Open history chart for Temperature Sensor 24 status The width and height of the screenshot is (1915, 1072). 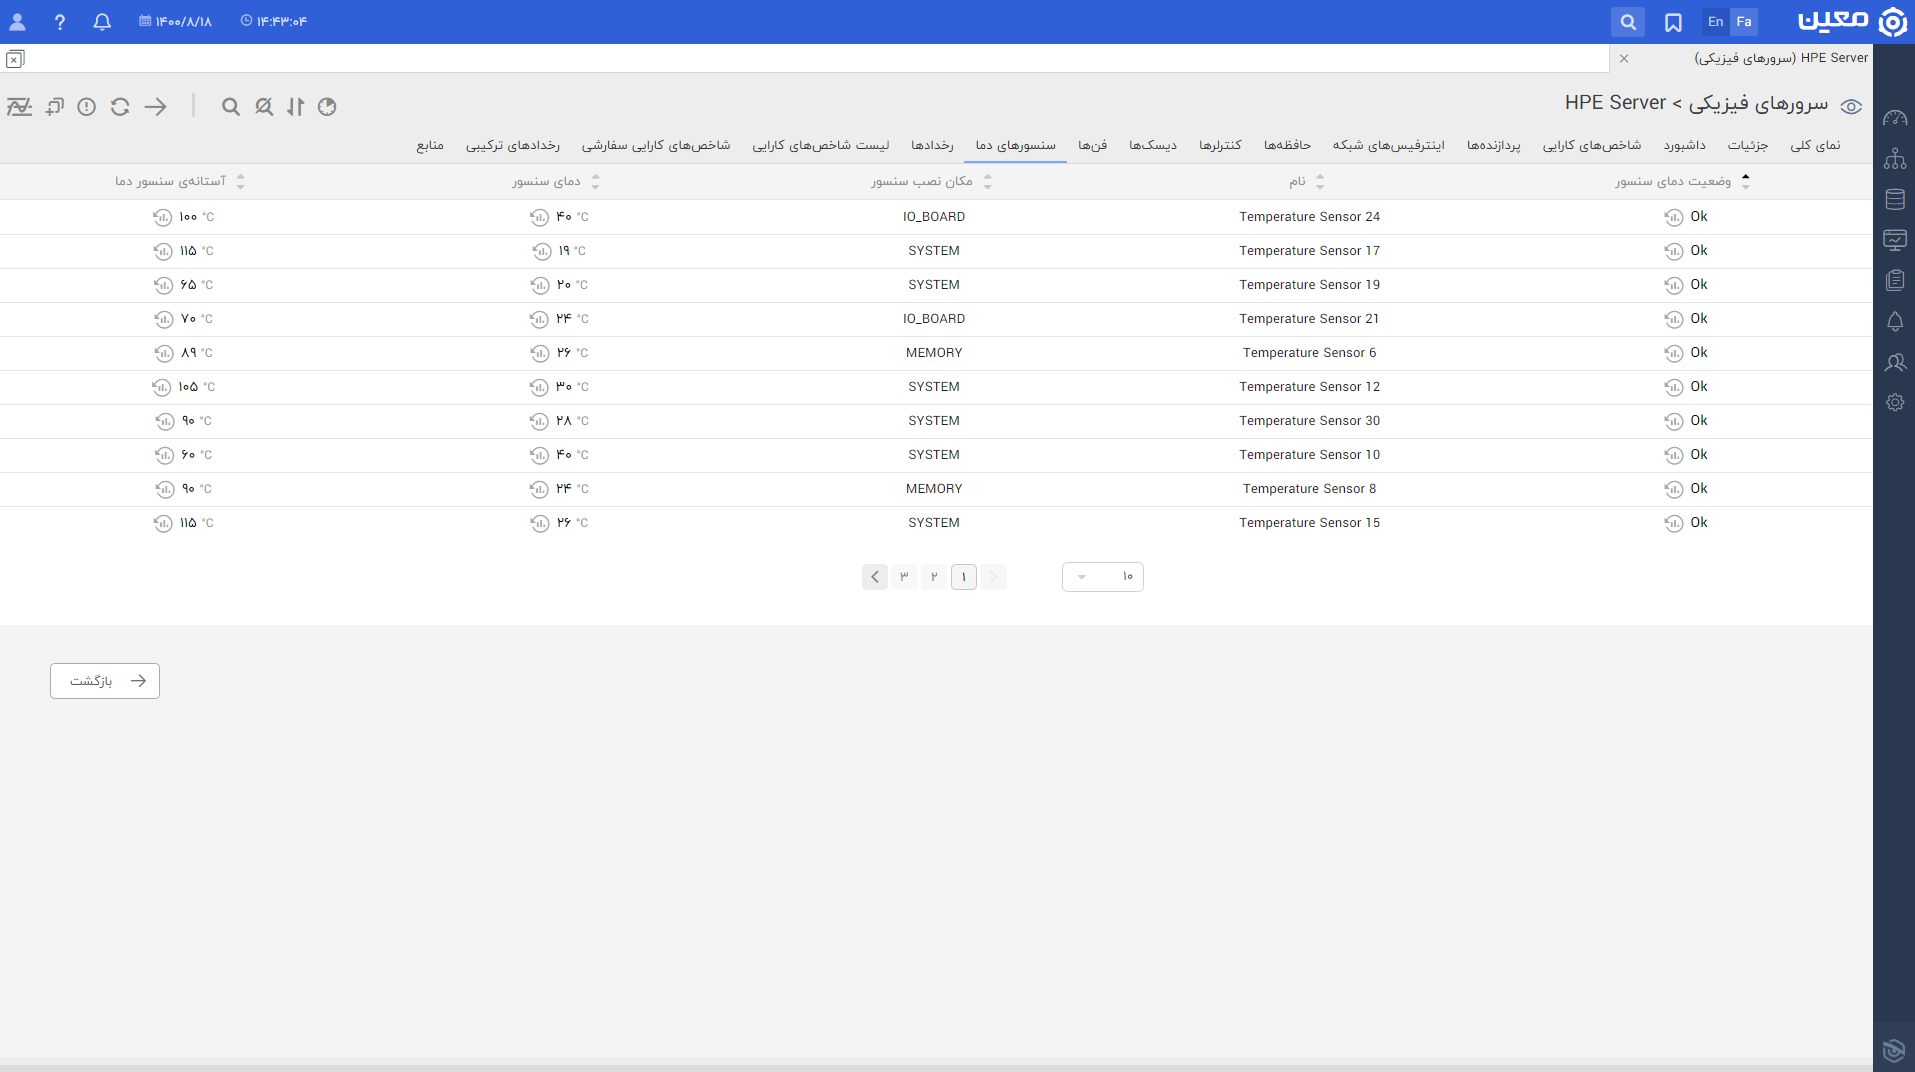click(1673, 217)
